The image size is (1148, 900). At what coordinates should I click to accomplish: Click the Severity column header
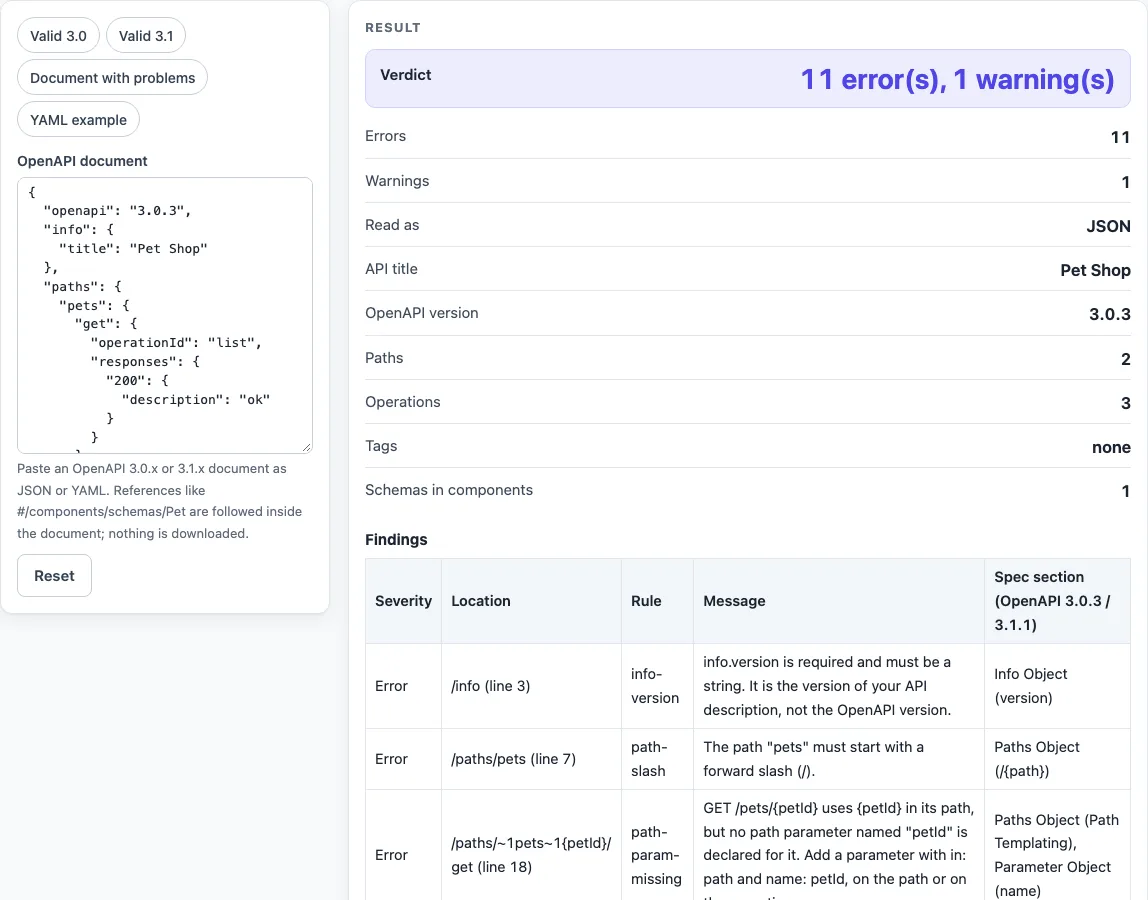403,601
